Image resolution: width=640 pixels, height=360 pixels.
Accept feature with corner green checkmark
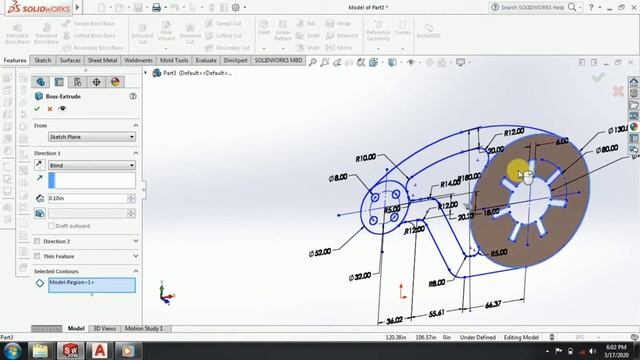pyautogui.click(x=598, y=77)
